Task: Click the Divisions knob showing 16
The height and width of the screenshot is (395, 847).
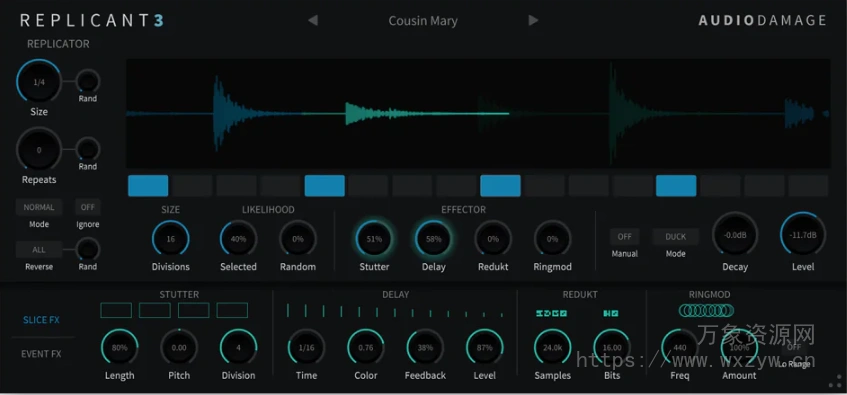Action: [171, 239]
